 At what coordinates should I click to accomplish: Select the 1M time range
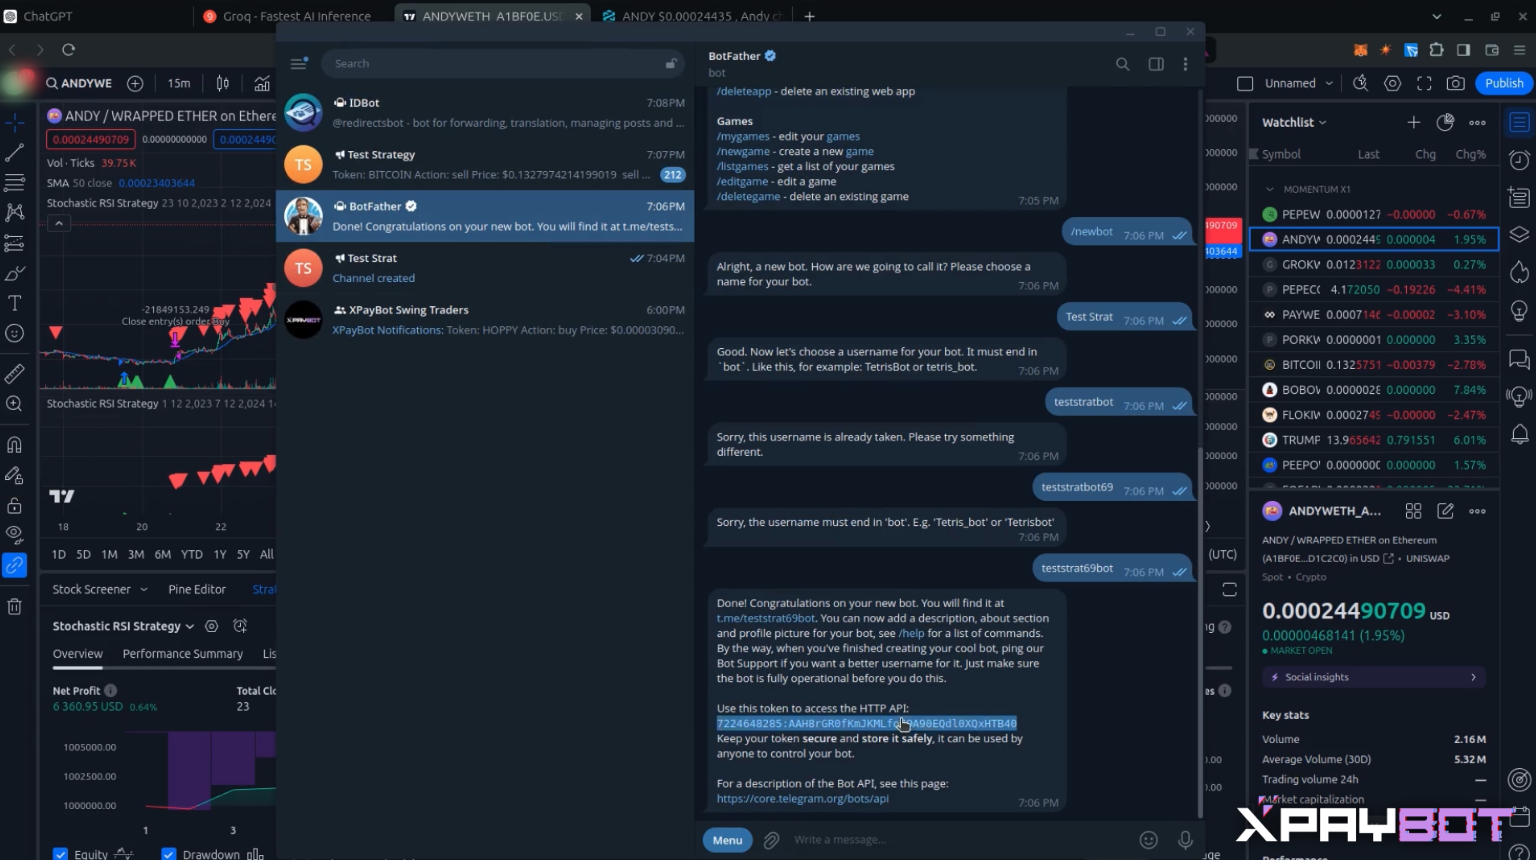point(109,554)
